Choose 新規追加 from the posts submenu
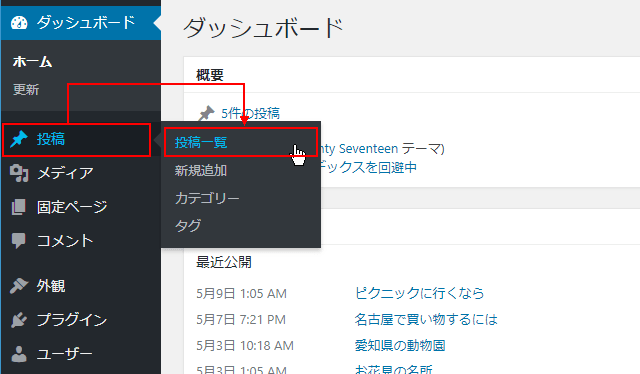Image resolution: width=640 pixels, height=374 pixels. coord(201,170)
